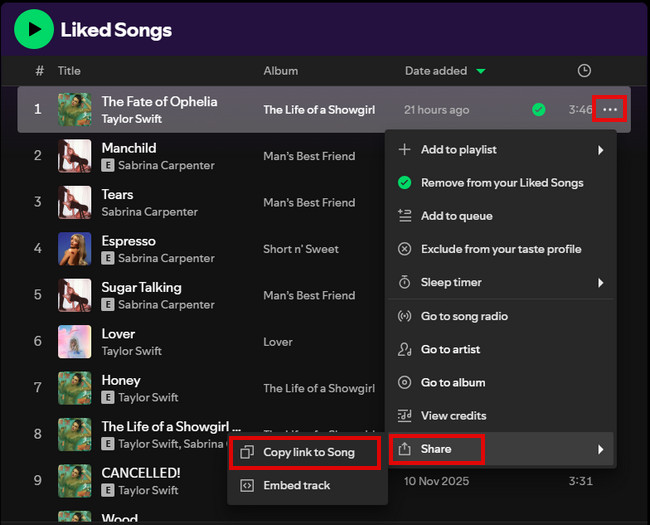The width and height of the screenshot is (650, 525).
Task: Expand the Sleep timer submenu arrow
Action: (600, 283)
